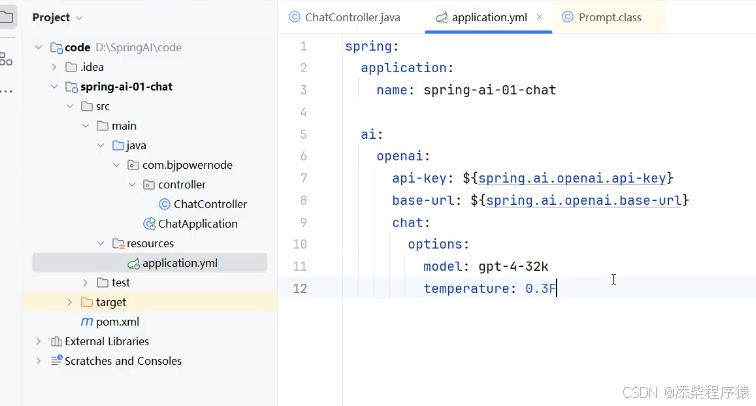Click the controller package icon

(x=149, y=185)
